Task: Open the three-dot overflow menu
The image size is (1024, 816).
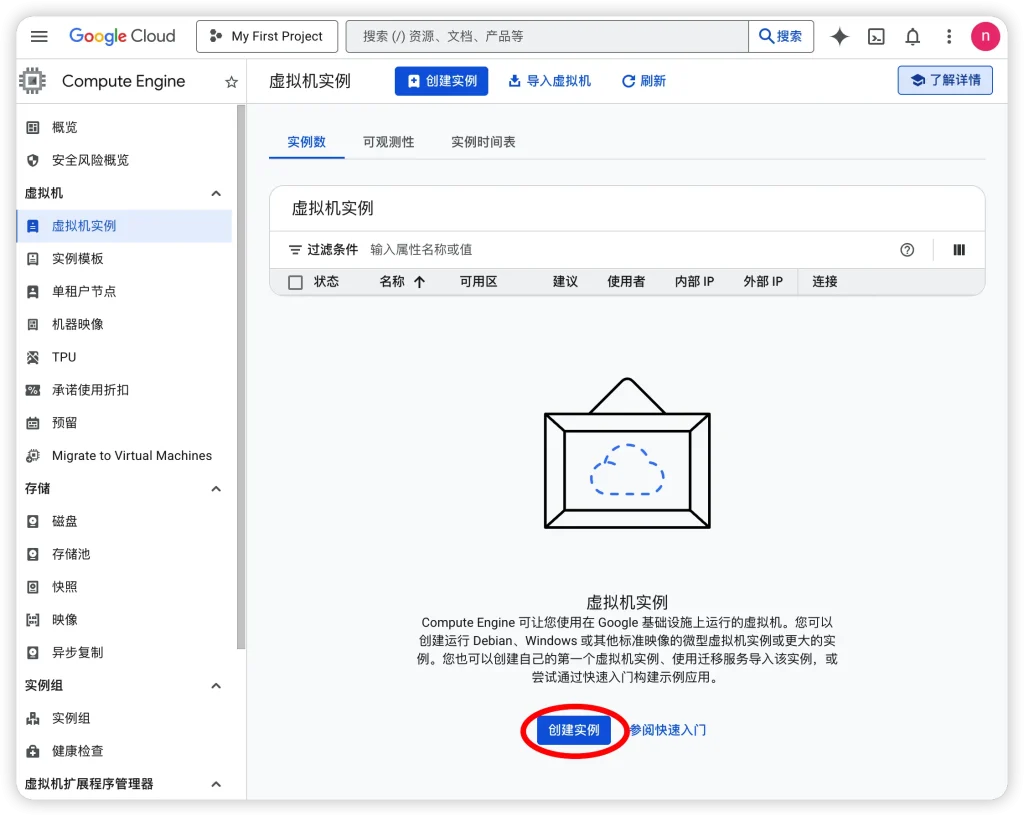Action: click(x=948, y=36)
